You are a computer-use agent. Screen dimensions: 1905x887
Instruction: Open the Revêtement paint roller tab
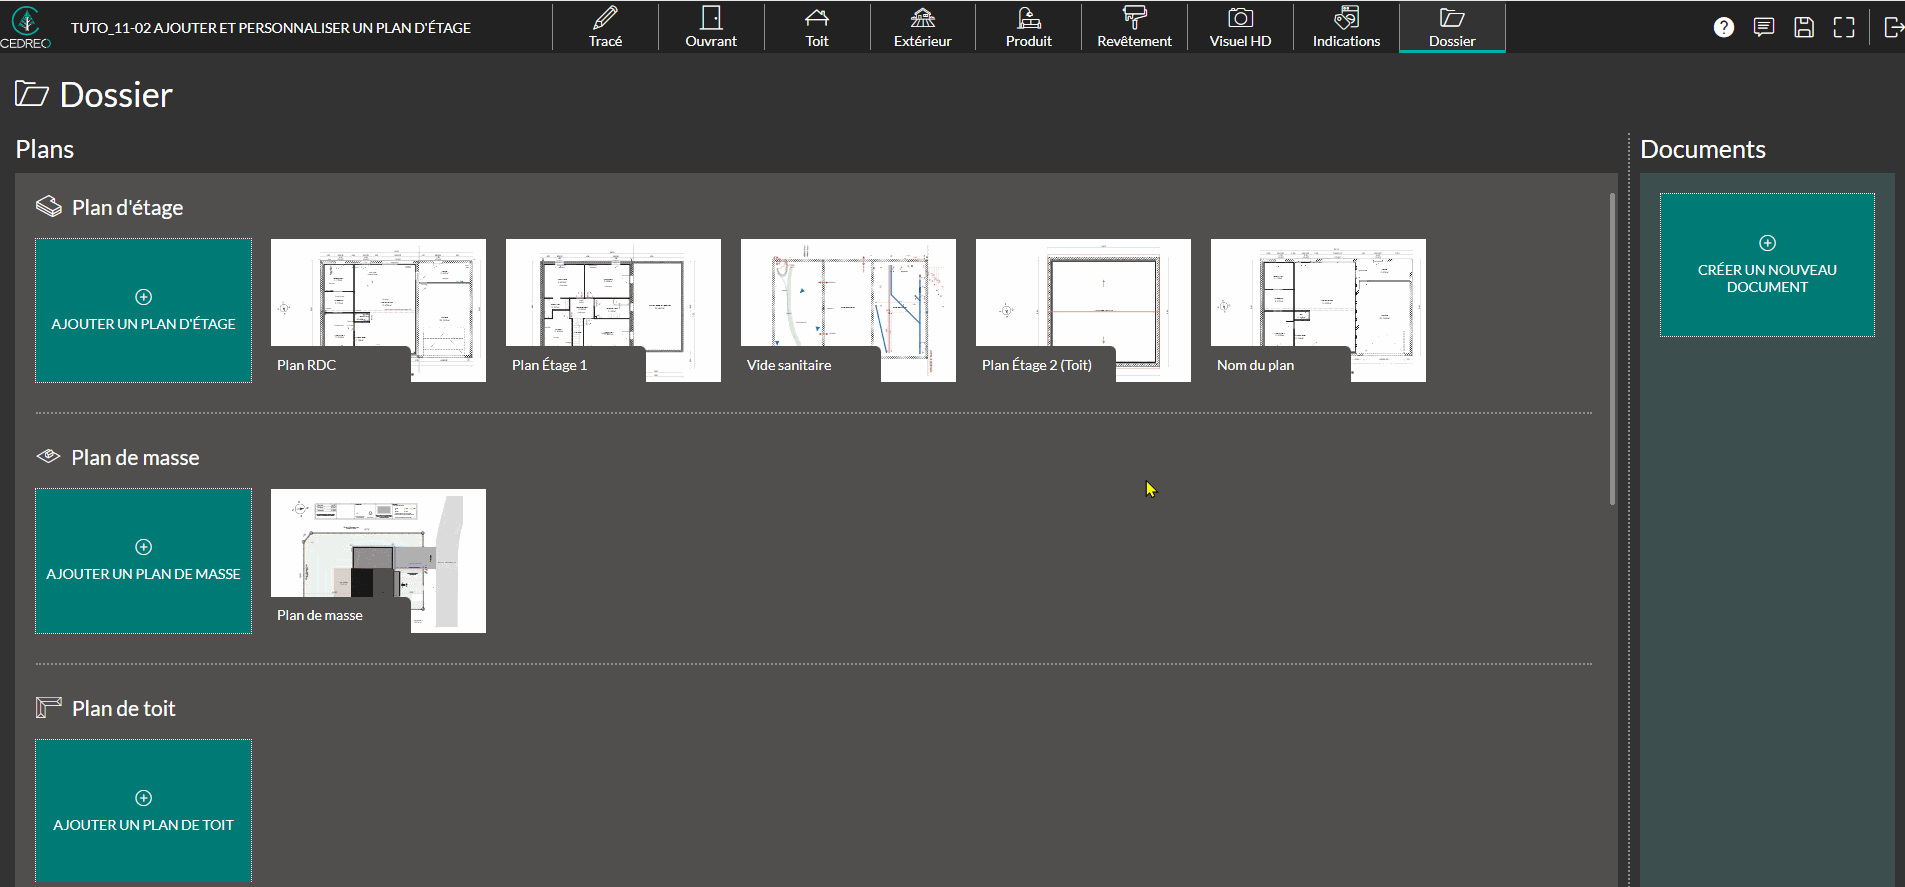tap(1135, 27)
